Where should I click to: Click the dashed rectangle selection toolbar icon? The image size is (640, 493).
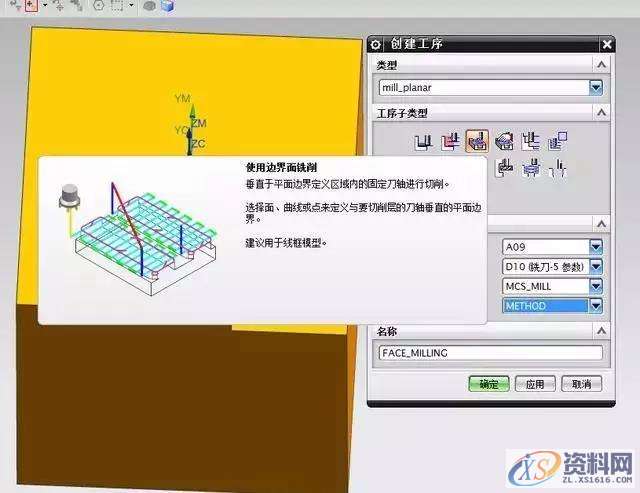(x=117, y=5)
